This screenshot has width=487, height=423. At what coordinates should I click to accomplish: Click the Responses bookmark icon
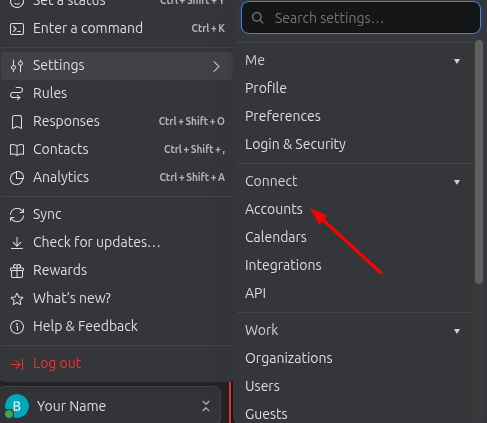tap(17, 122)
